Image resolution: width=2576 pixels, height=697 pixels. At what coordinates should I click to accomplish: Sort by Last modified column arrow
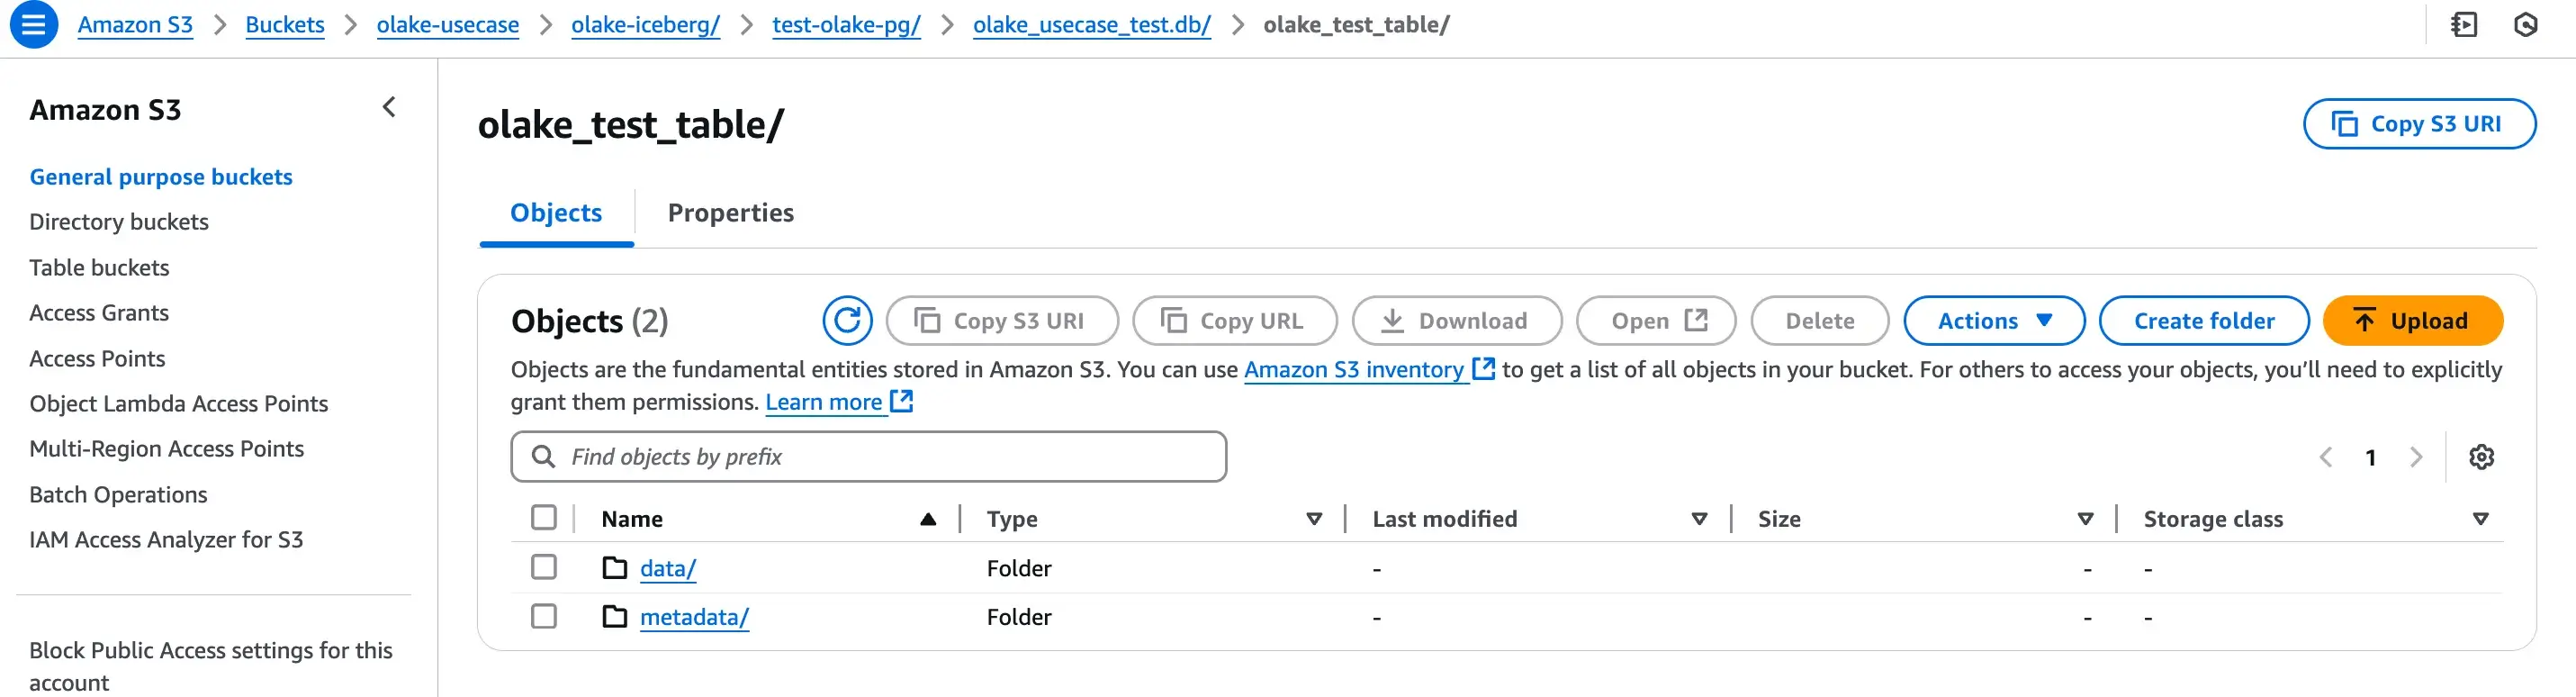tap(1699, 519)
